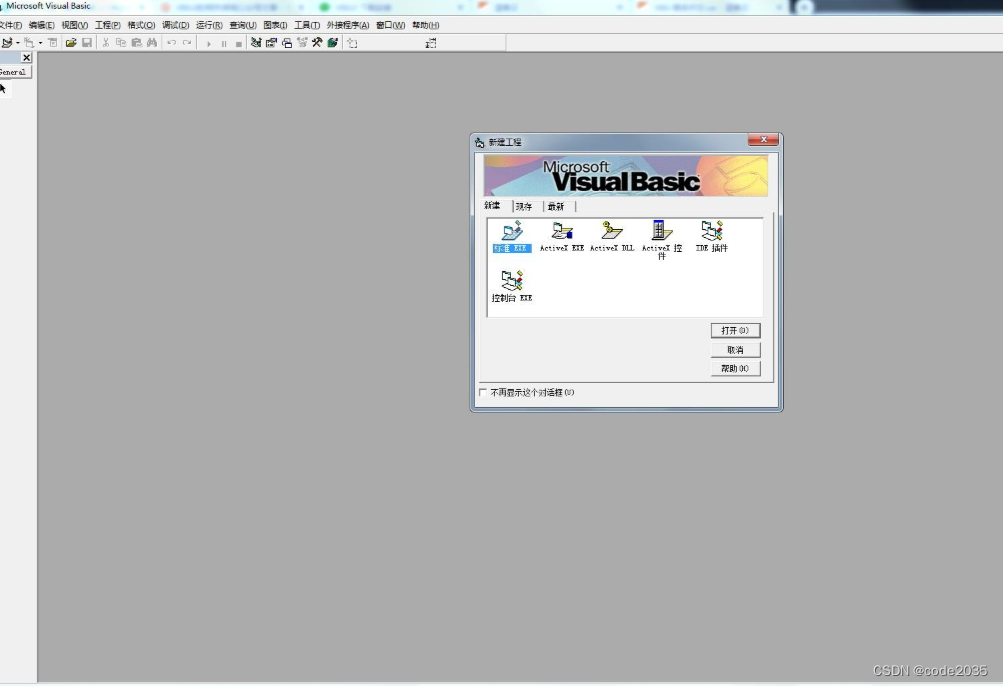This screenshot has width=1003, height=686.
Task: Click the Add Form toolbar icon
Action: [x=29, y=43]
